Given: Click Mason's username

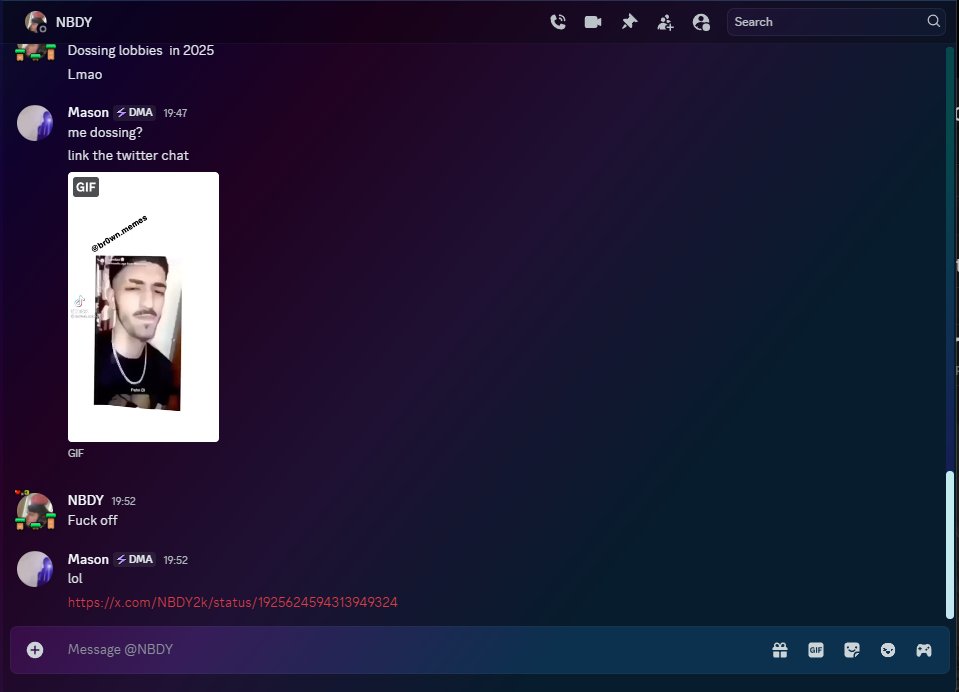Looking at the screenshot, I should [x=88, y=559].
